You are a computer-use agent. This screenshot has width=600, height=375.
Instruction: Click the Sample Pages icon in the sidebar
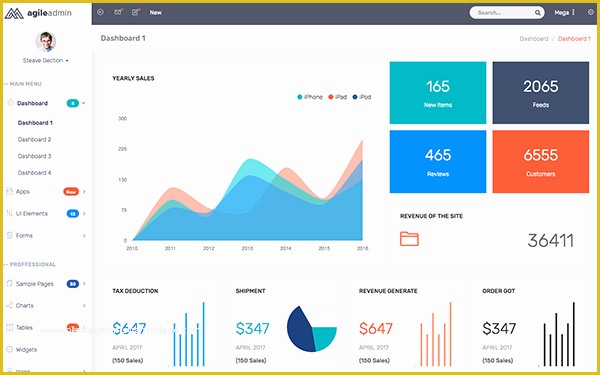tap(10, 284)
